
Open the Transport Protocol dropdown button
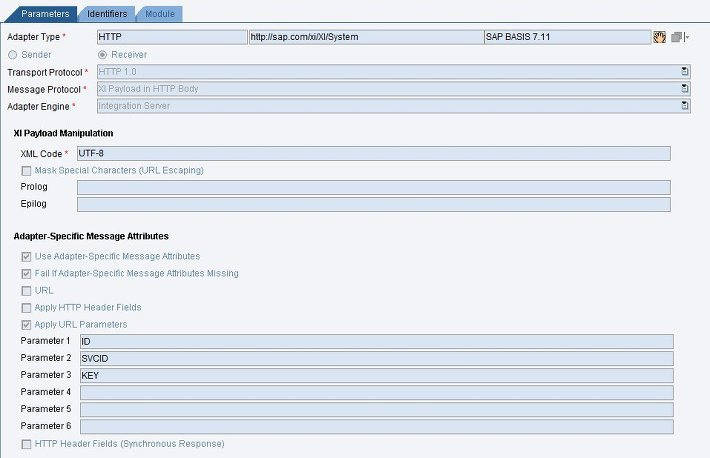685,72
